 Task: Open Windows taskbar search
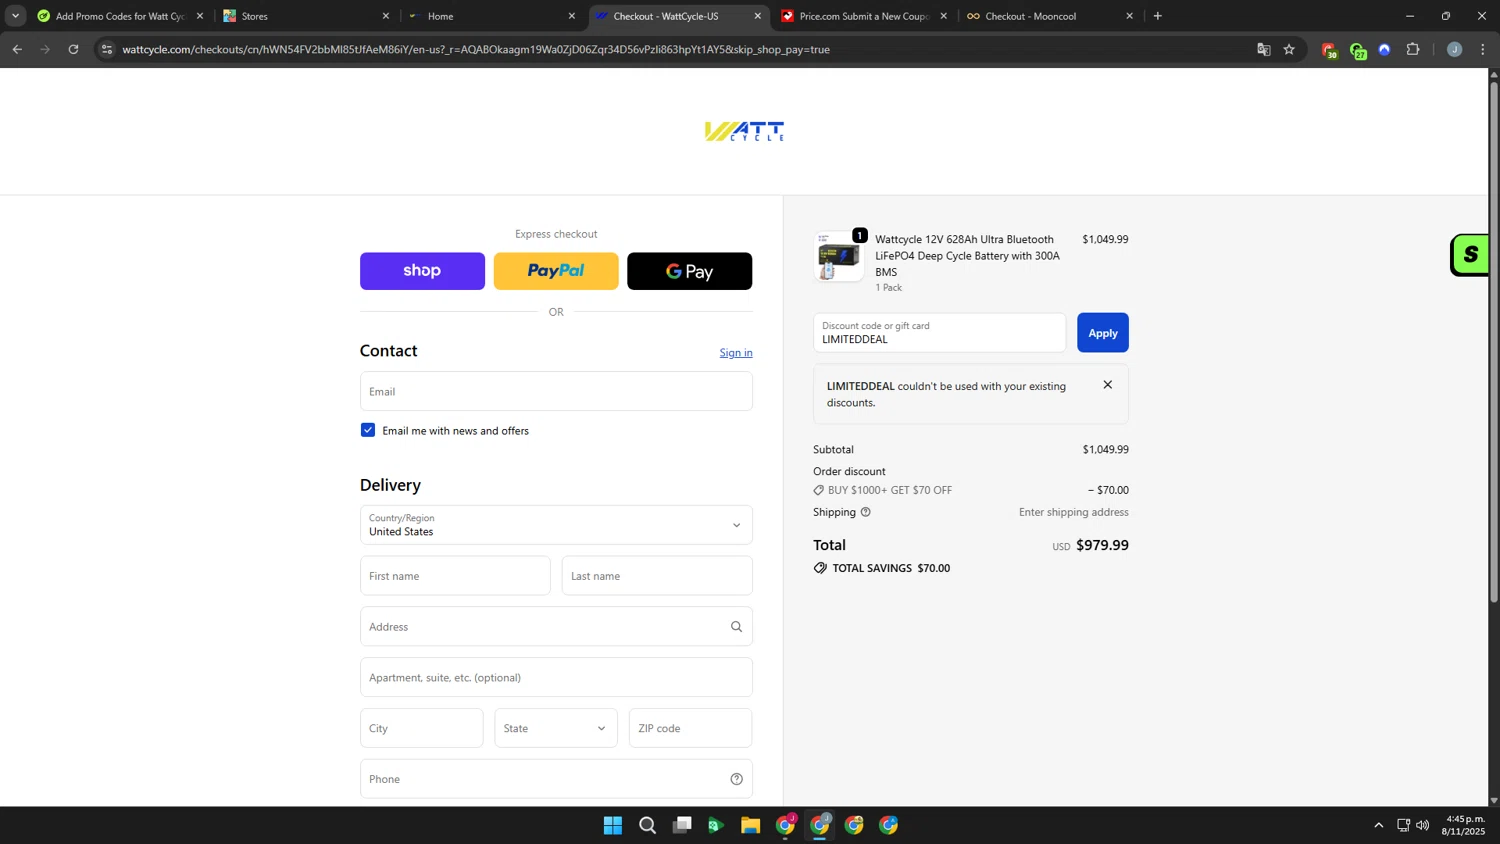pos(648,825)
